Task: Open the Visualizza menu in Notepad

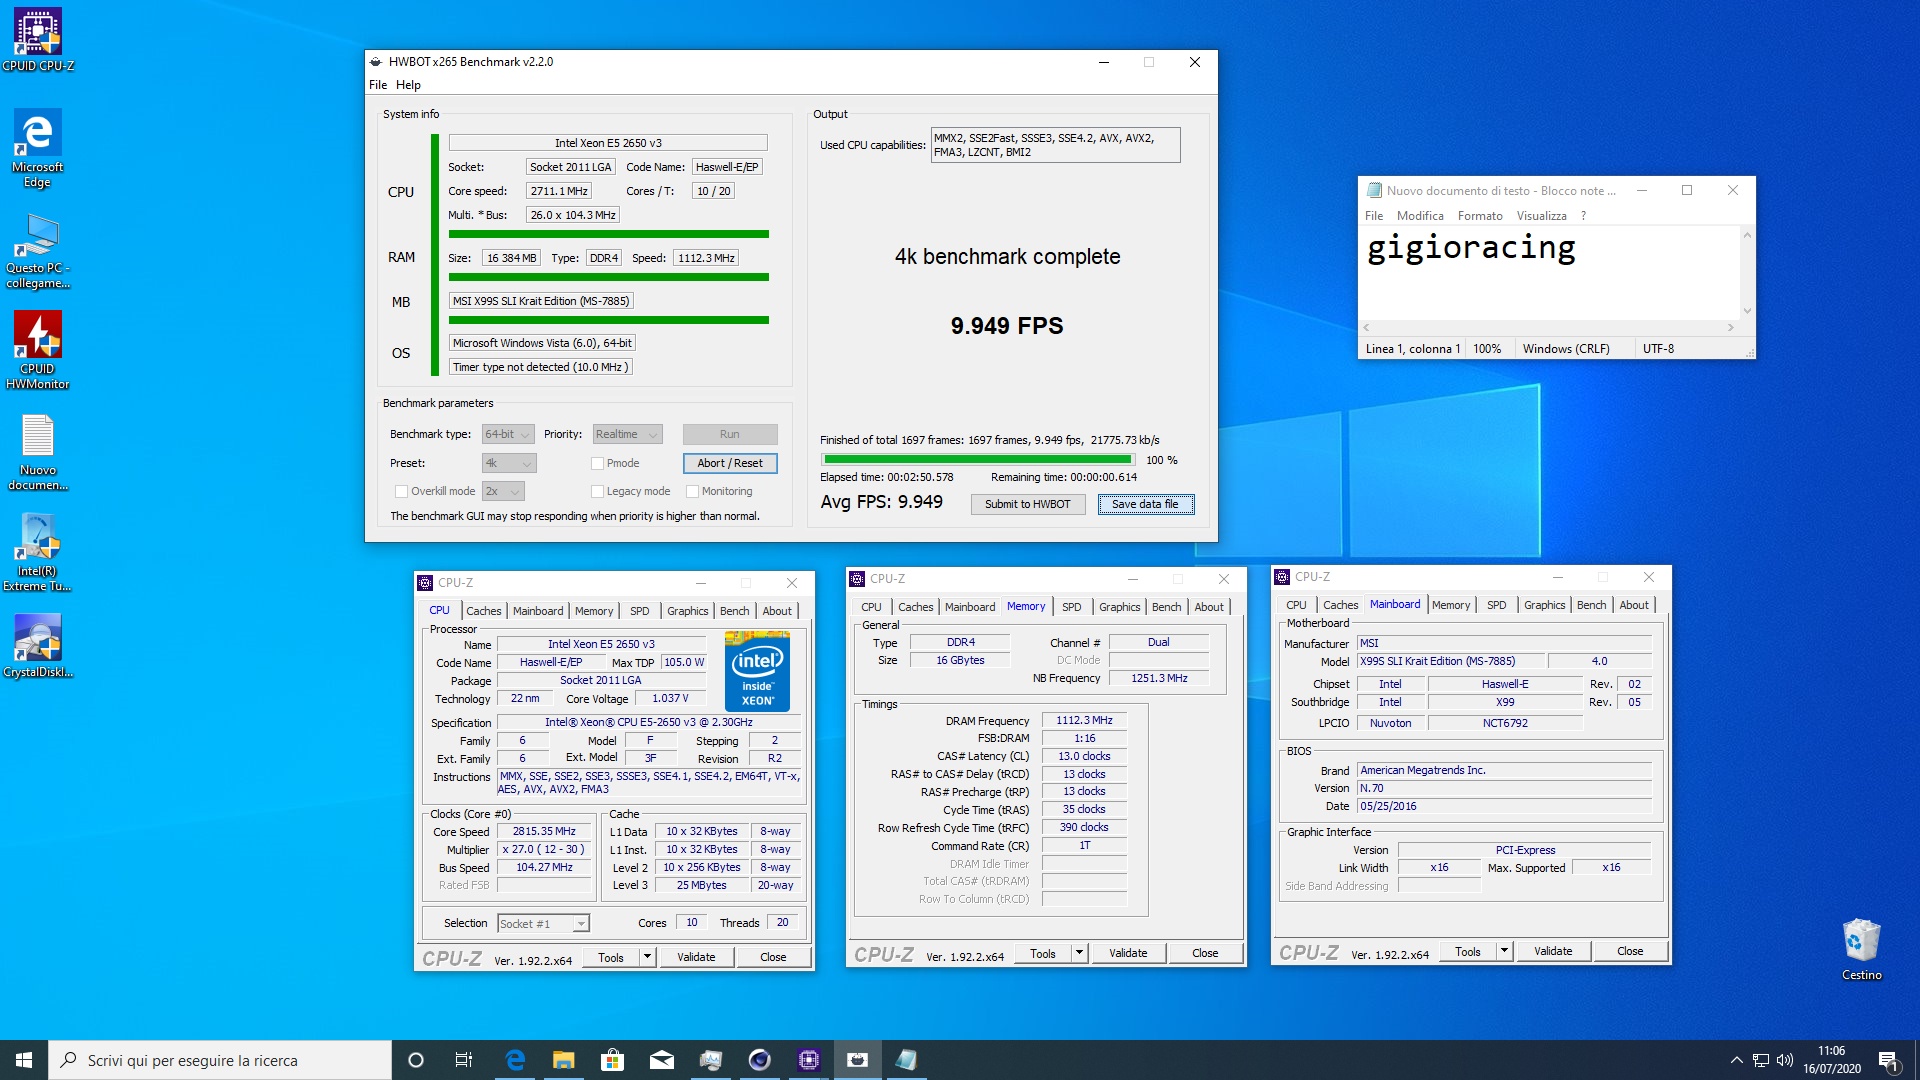Action: point(1541,216)
